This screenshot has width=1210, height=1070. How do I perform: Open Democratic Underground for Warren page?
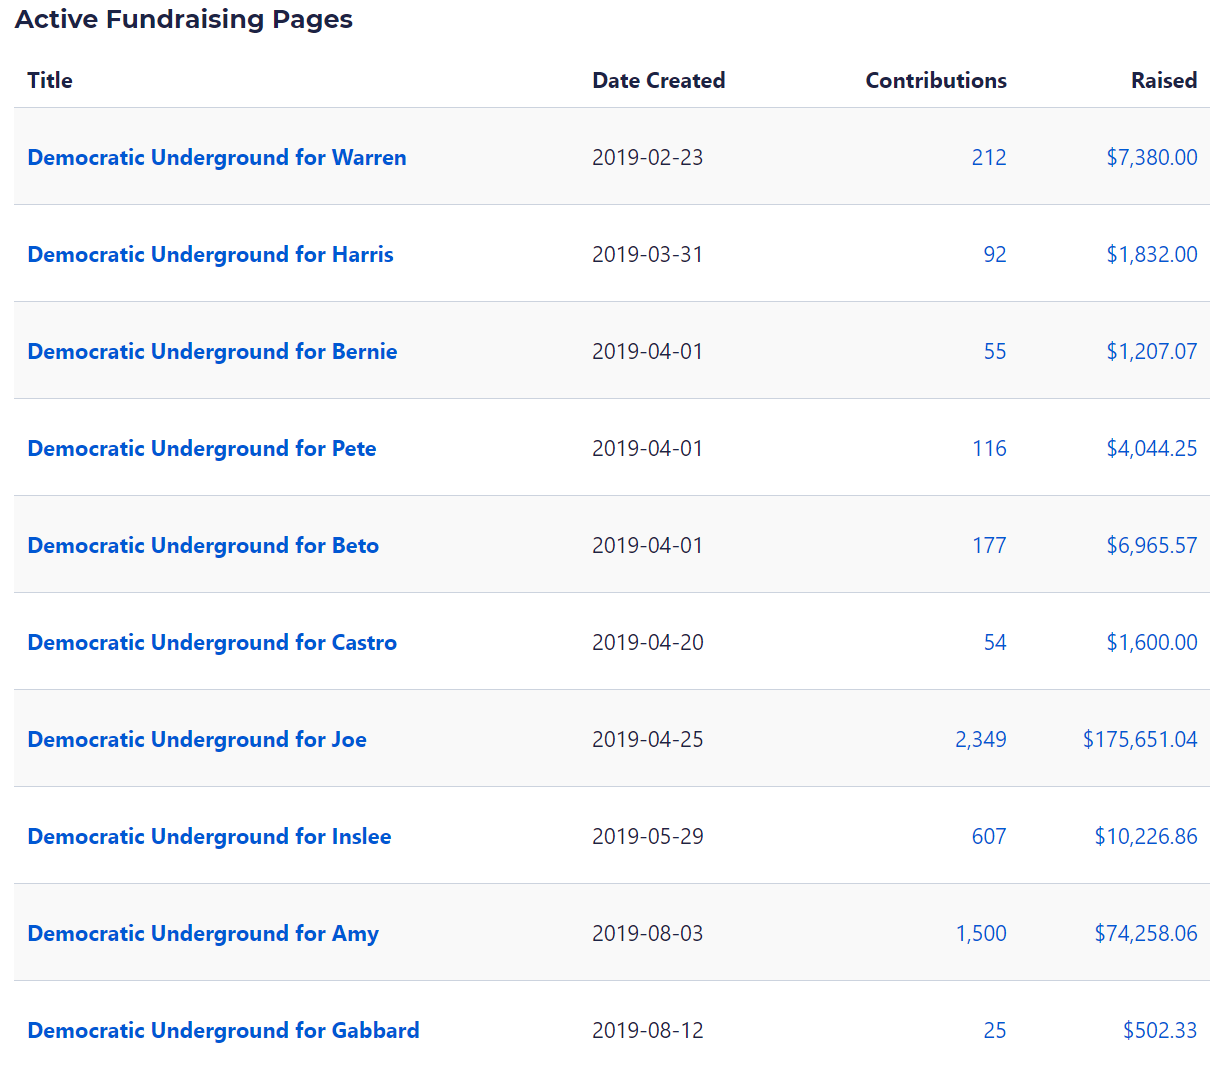217,157
